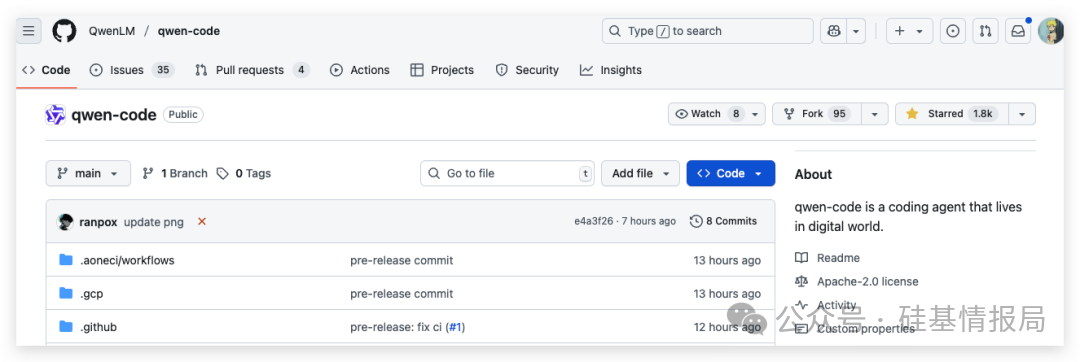Open the hamburger navigation menu

[28, 31]
